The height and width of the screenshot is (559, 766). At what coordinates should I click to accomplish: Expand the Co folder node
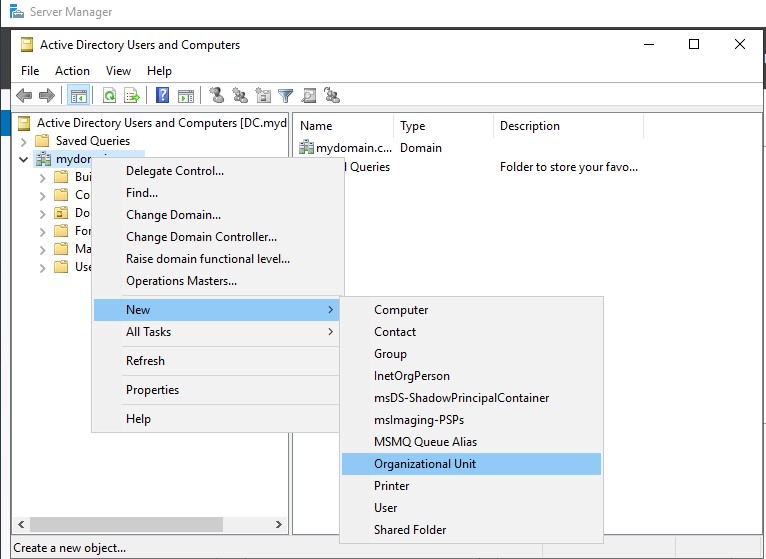(x=43, y=196)
